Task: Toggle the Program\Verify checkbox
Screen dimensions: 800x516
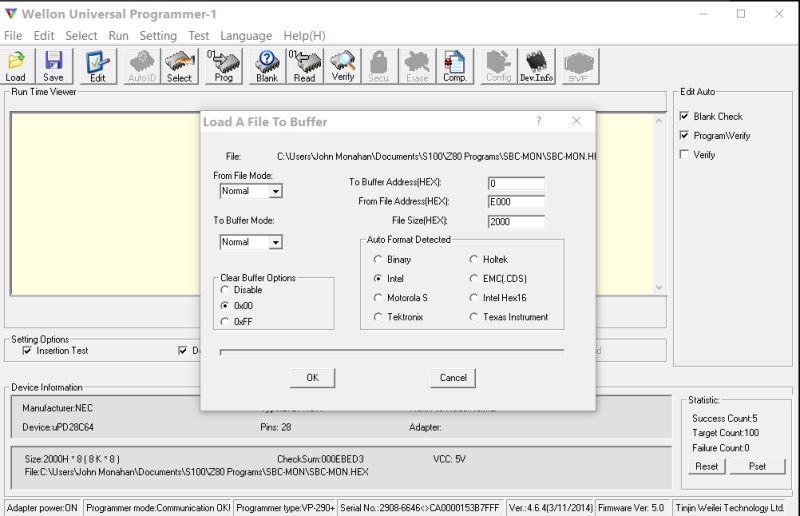Action: [x=684, y=135]
